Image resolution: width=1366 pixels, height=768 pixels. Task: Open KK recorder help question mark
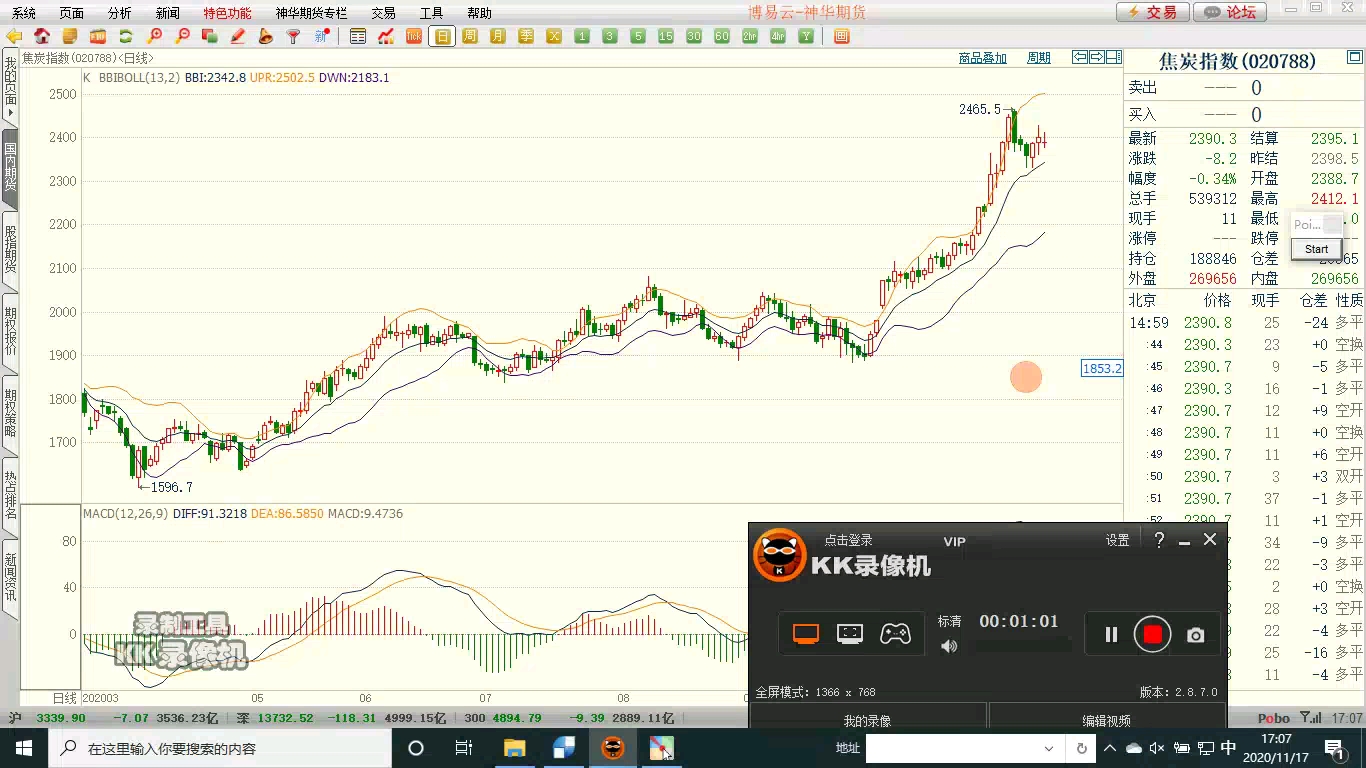pos(1159,540)
